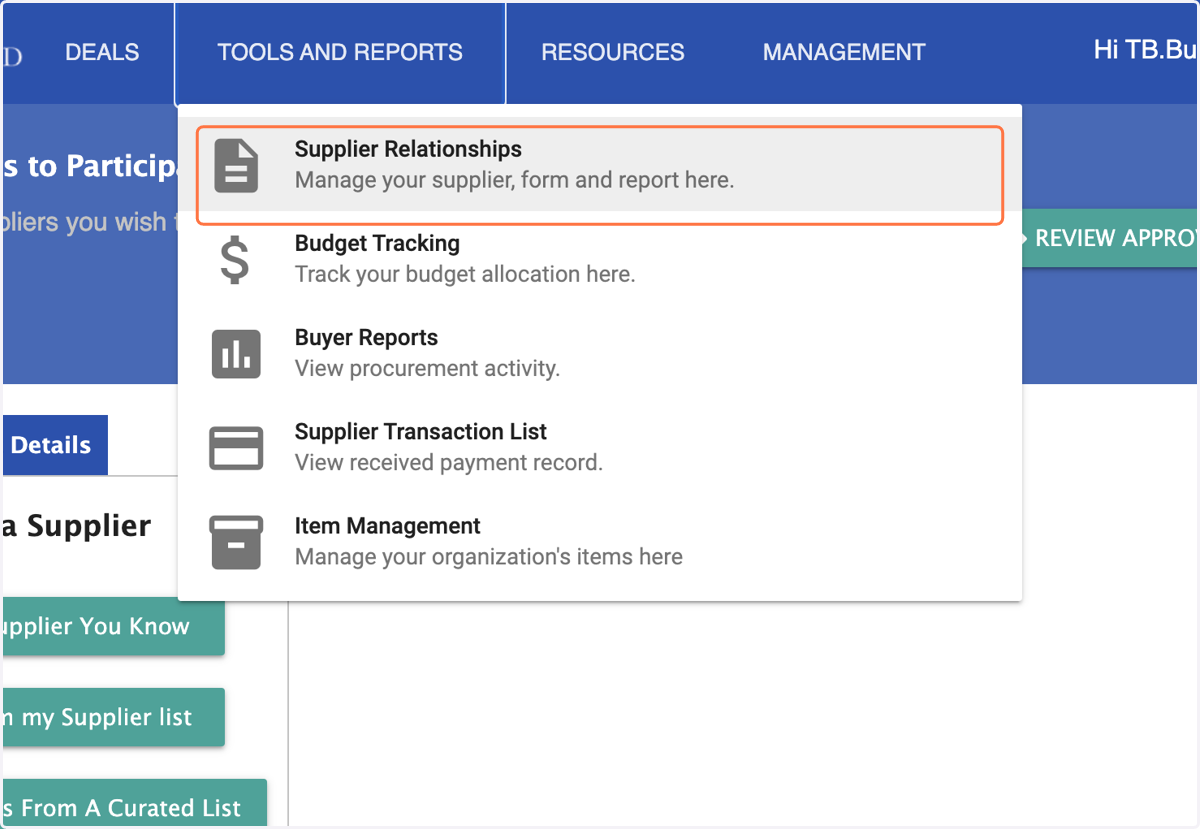Select Buyer Reports menu entry
Image resolution: width=1200 pixels, height=829 pixels.
(600, 353)
